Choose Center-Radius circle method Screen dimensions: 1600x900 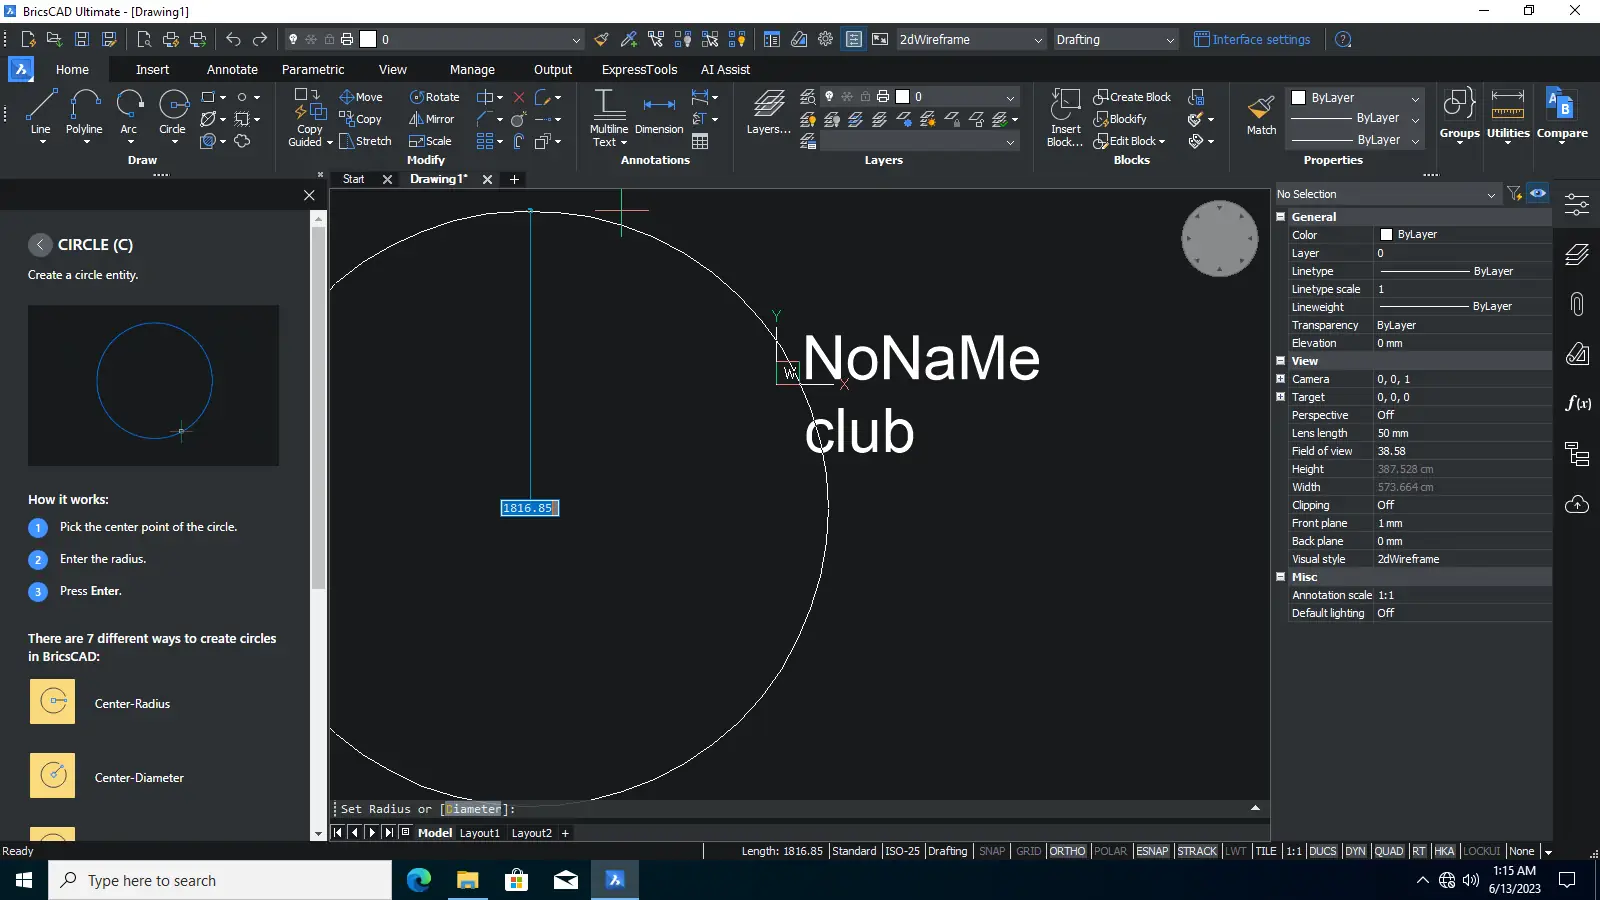pyautogui.click(x=53, y=702)
